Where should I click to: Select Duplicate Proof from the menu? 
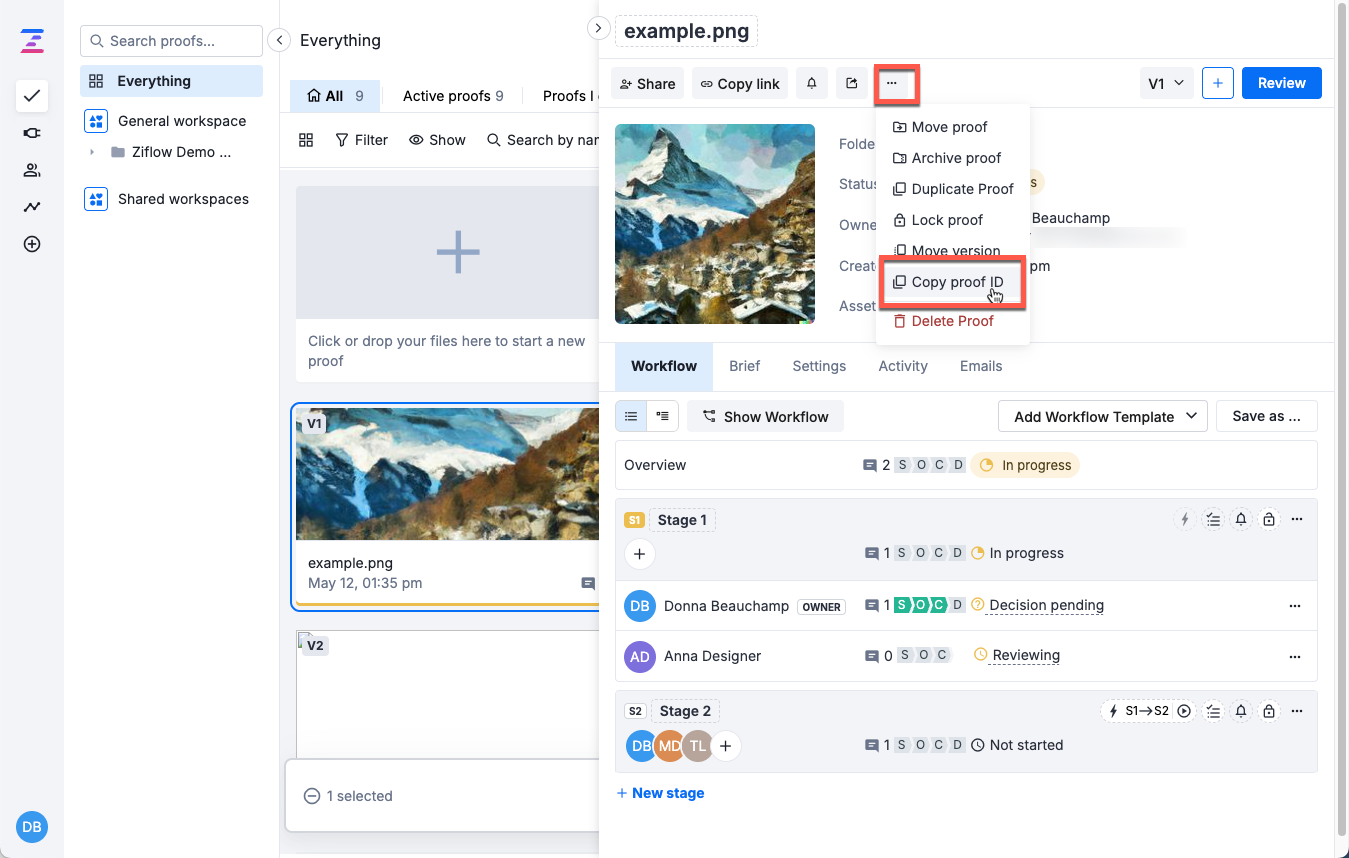tap(952, 189)
